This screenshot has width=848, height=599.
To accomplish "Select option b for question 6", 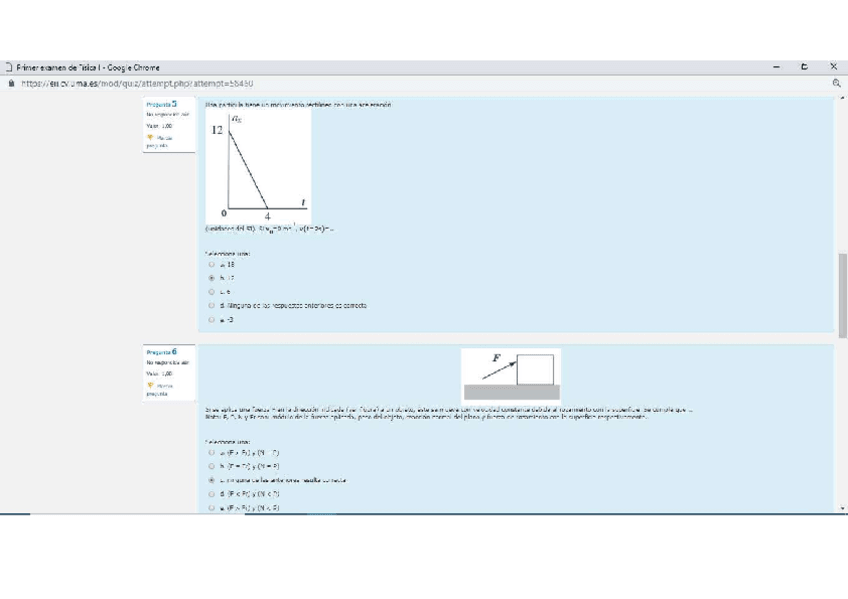I will coord(211,466).
